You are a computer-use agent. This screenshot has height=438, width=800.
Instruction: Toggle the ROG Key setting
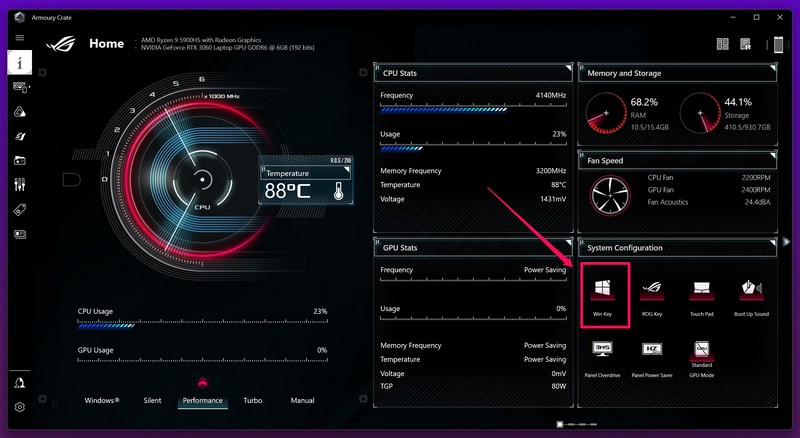click(x=652, y=293)
